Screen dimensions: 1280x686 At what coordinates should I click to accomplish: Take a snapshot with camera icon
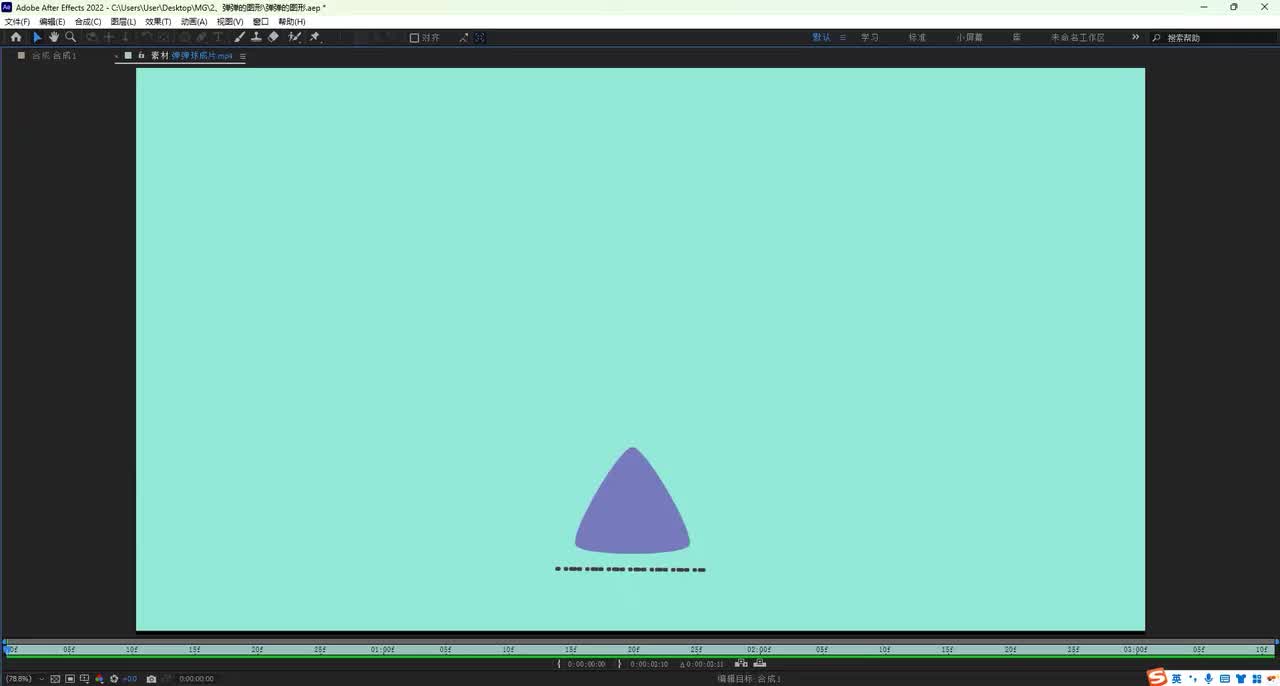[x=151, y=679]
